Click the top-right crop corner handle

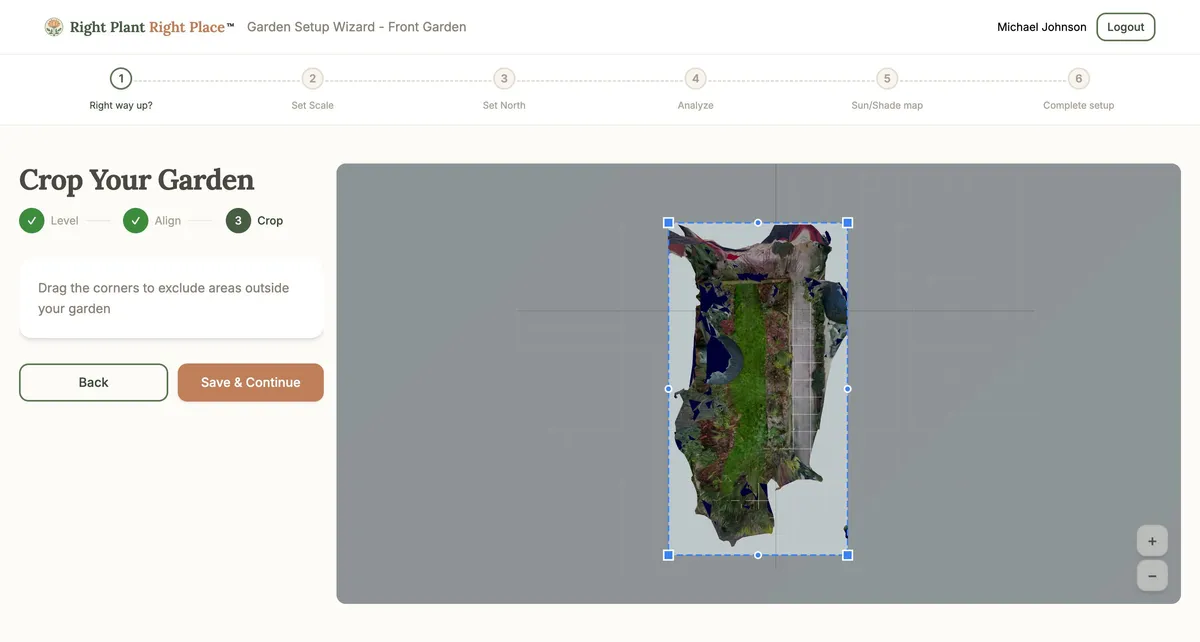pos(848,223)
